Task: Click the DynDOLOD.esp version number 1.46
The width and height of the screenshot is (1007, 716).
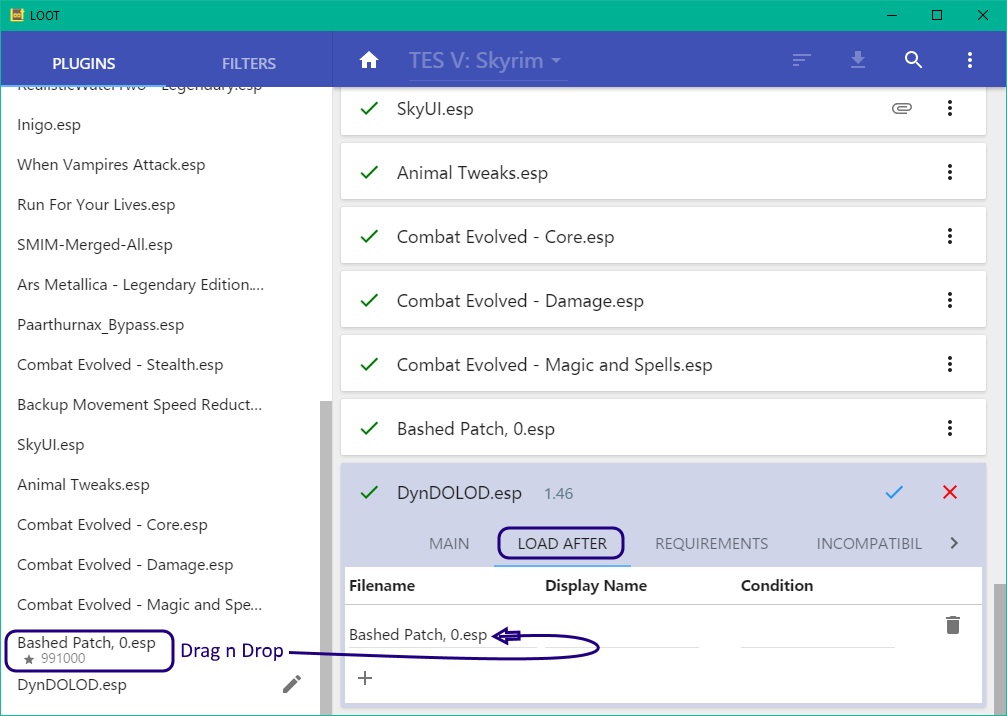Action: click(558, 494)
